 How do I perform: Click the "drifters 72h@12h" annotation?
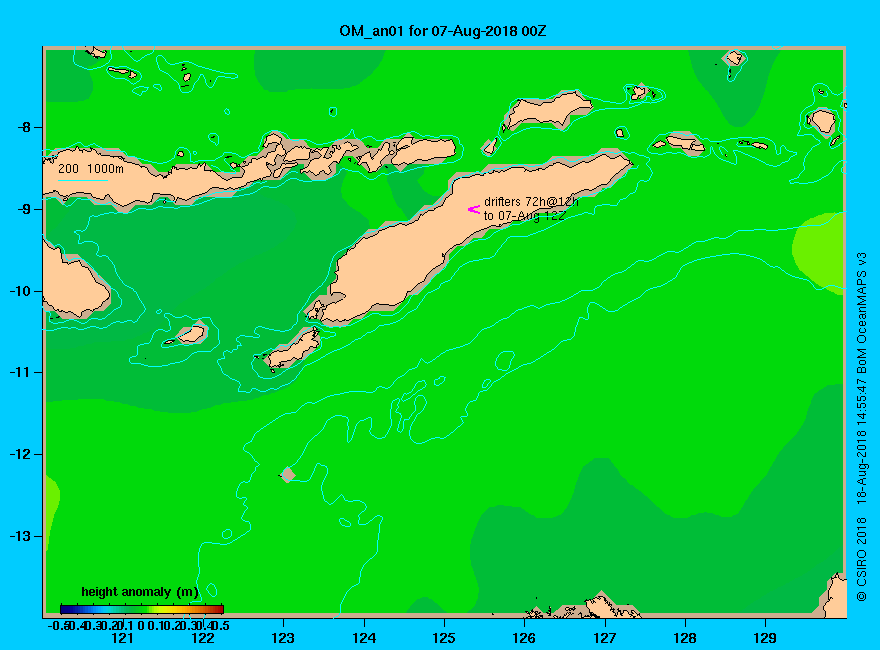pos(530,202)
